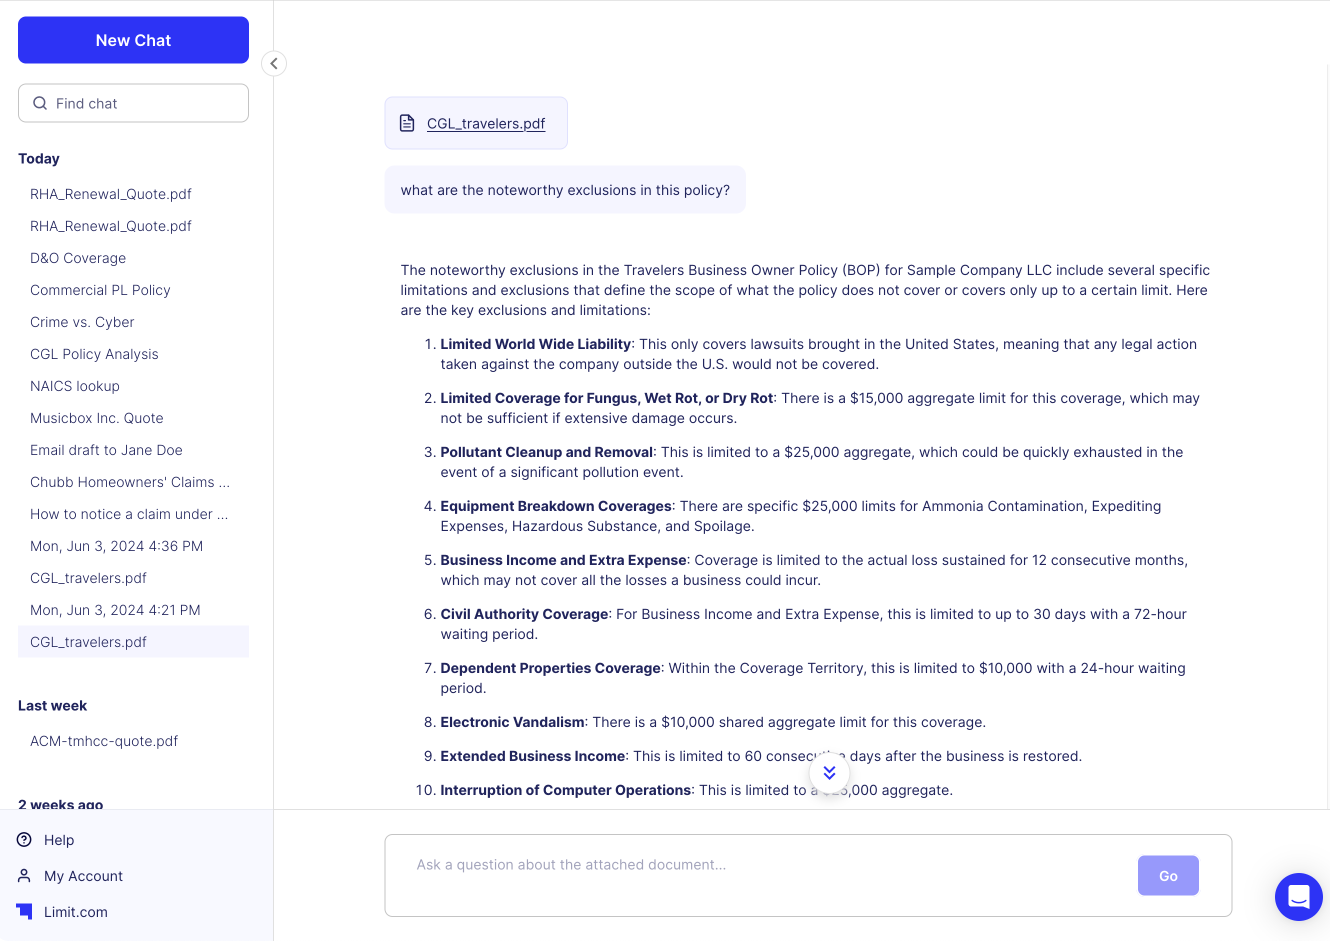Click the scroll-to-bottom double chevron icon
The height and width of the screenshot is (941, 1330).
coord(829,772)
